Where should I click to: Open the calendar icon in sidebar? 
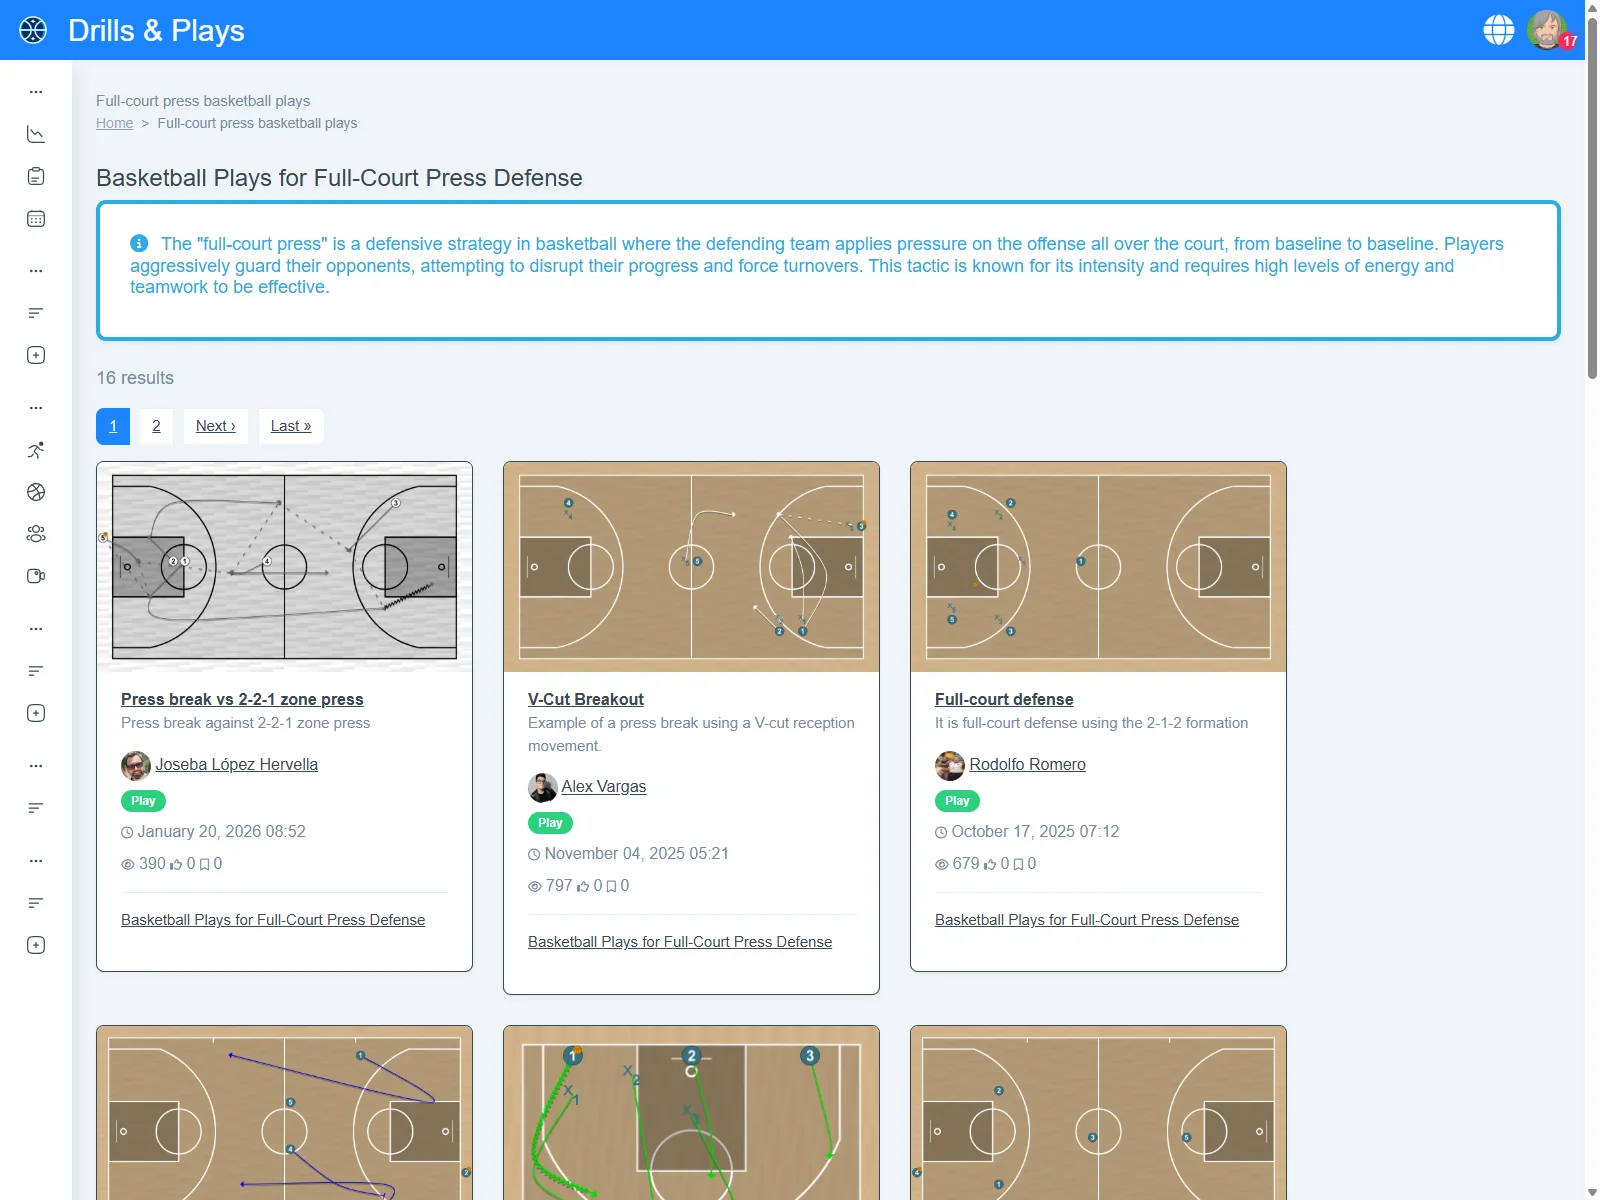point(36,219)
